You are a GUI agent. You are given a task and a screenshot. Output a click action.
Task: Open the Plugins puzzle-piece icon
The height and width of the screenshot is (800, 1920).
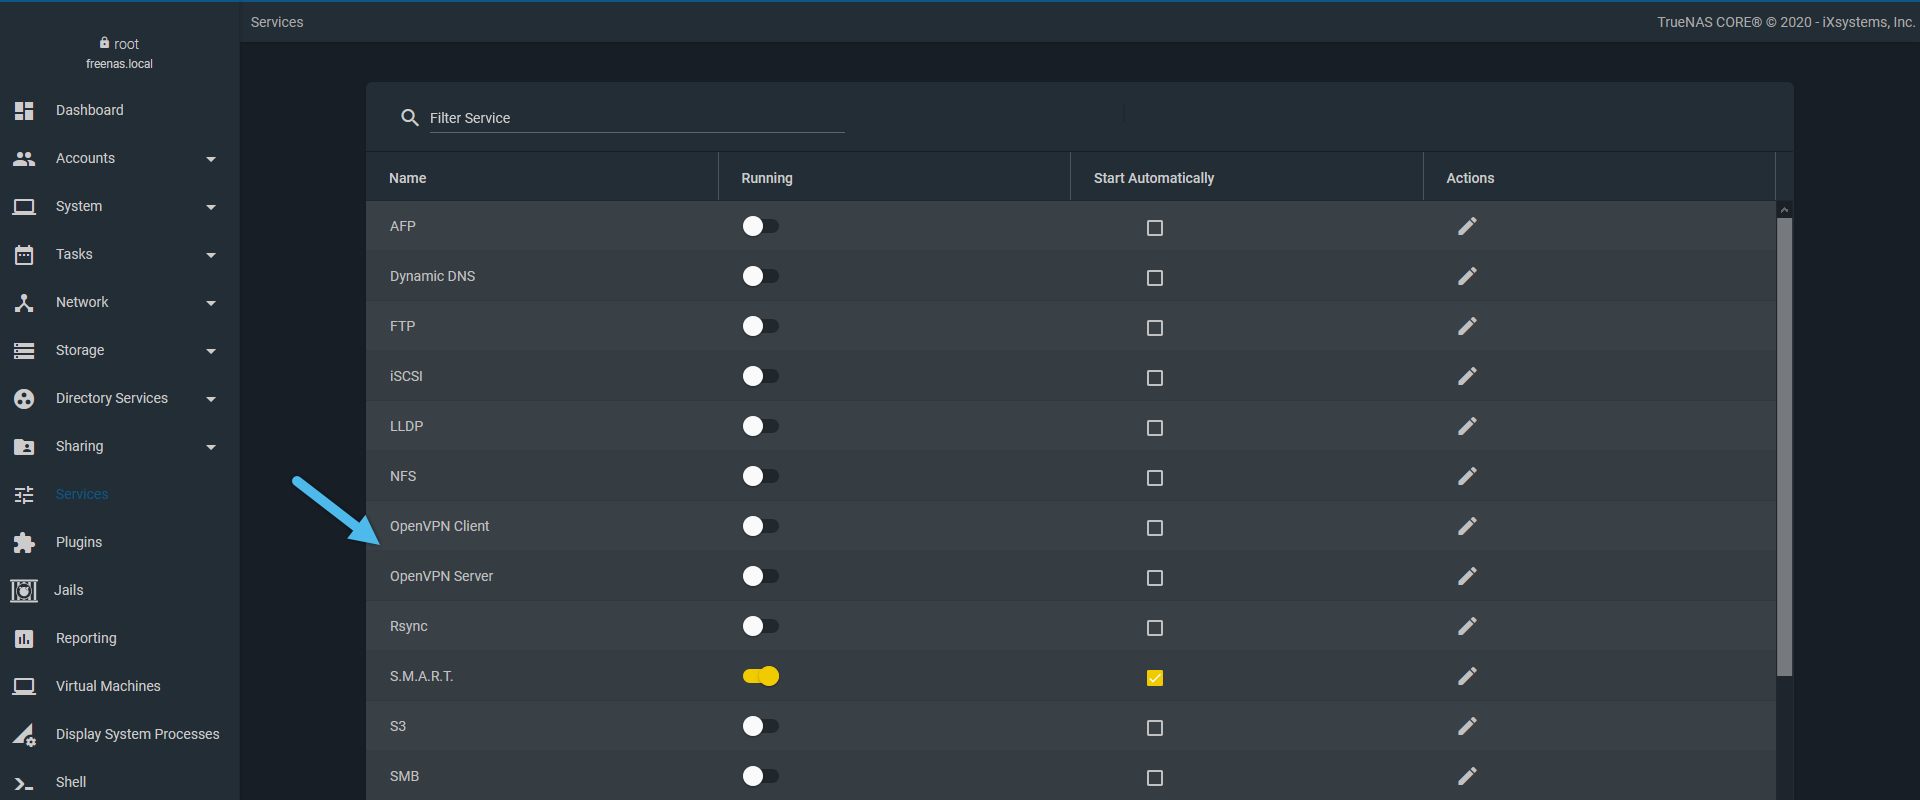tap(24, 542)
